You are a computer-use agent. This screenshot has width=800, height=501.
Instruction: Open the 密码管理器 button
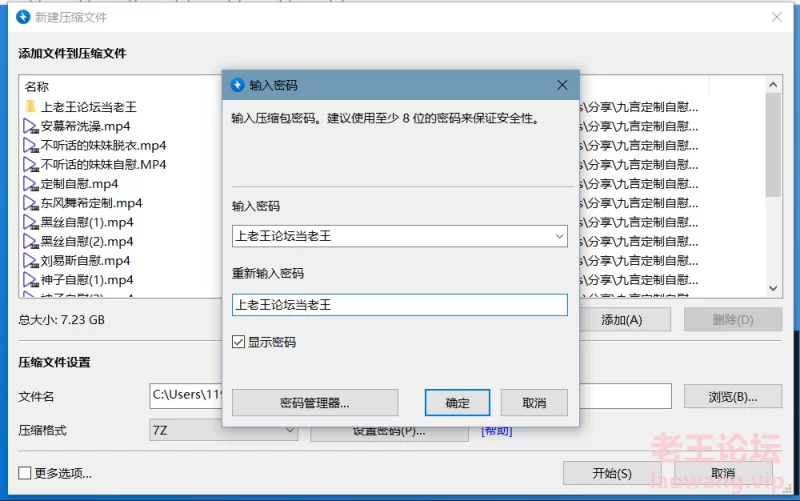pyautogui.click(x=315, y=403)
